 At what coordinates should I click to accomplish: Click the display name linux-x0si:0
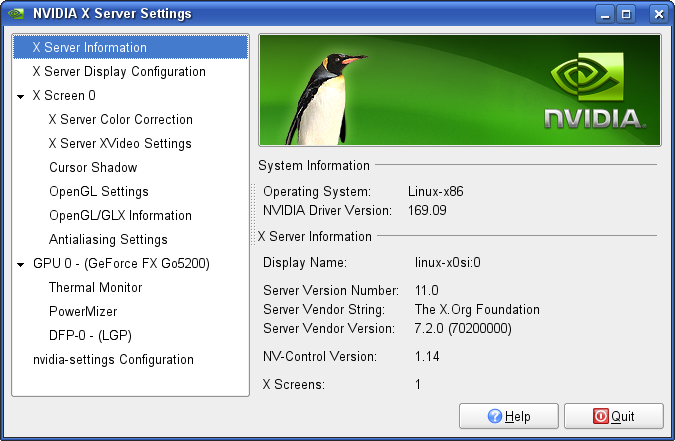(x=448, y=262)
